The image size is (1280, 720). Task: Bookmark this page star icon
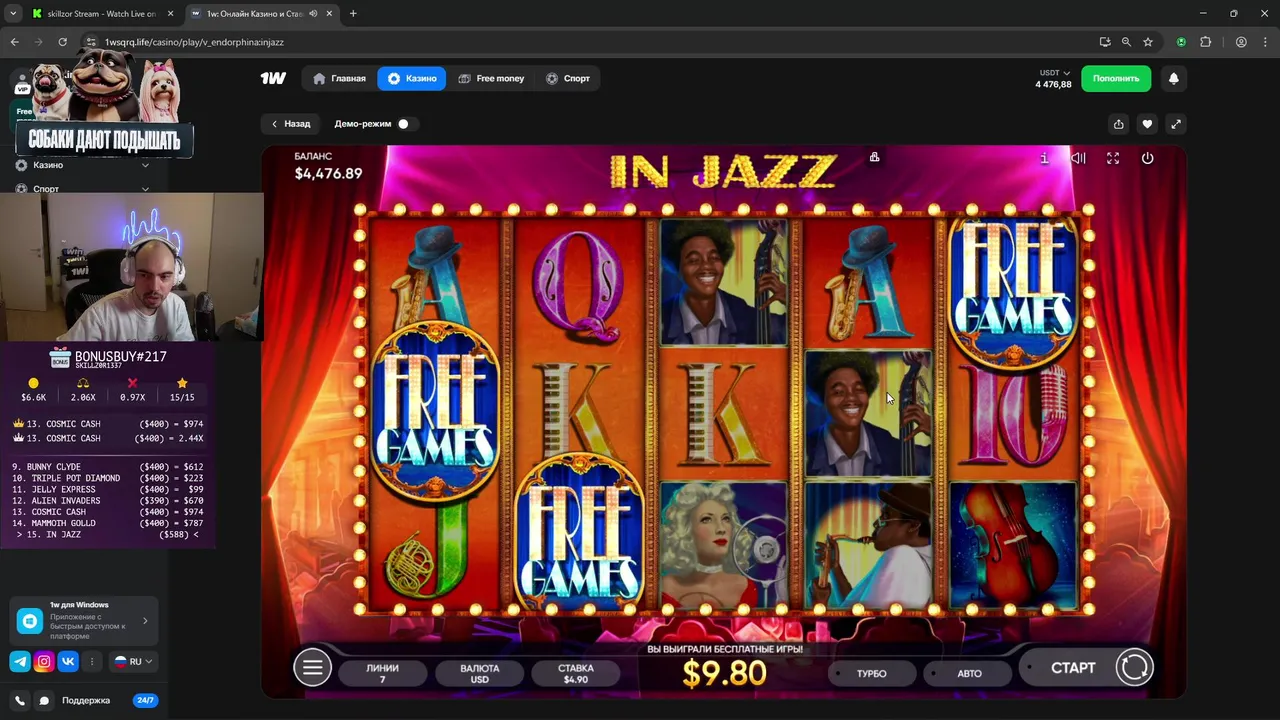point(1148,42)
